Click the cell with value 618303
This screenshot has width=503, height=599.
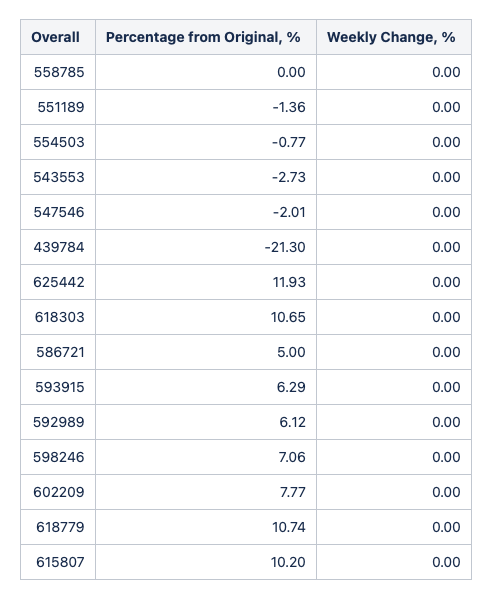(x=58, y=317)
